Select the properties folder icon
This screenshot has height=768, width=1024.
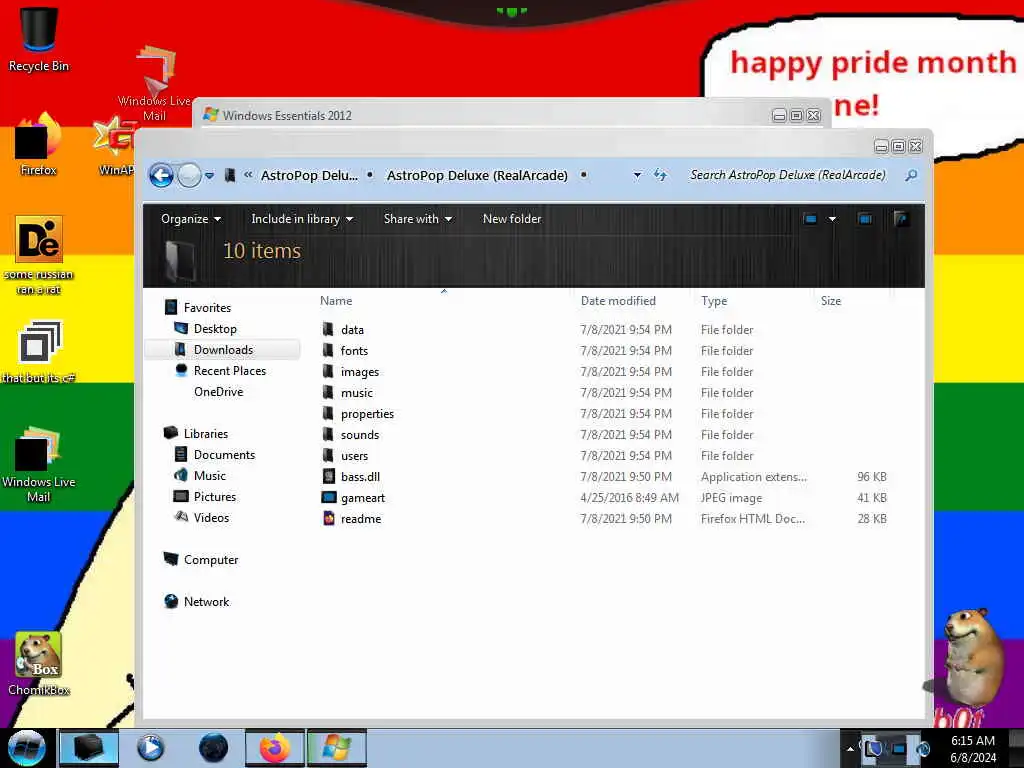[x=328, y=413]
